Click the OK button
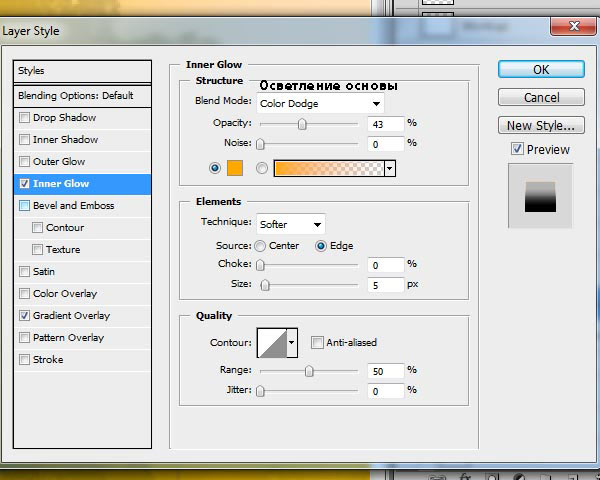 pos(541,70)
